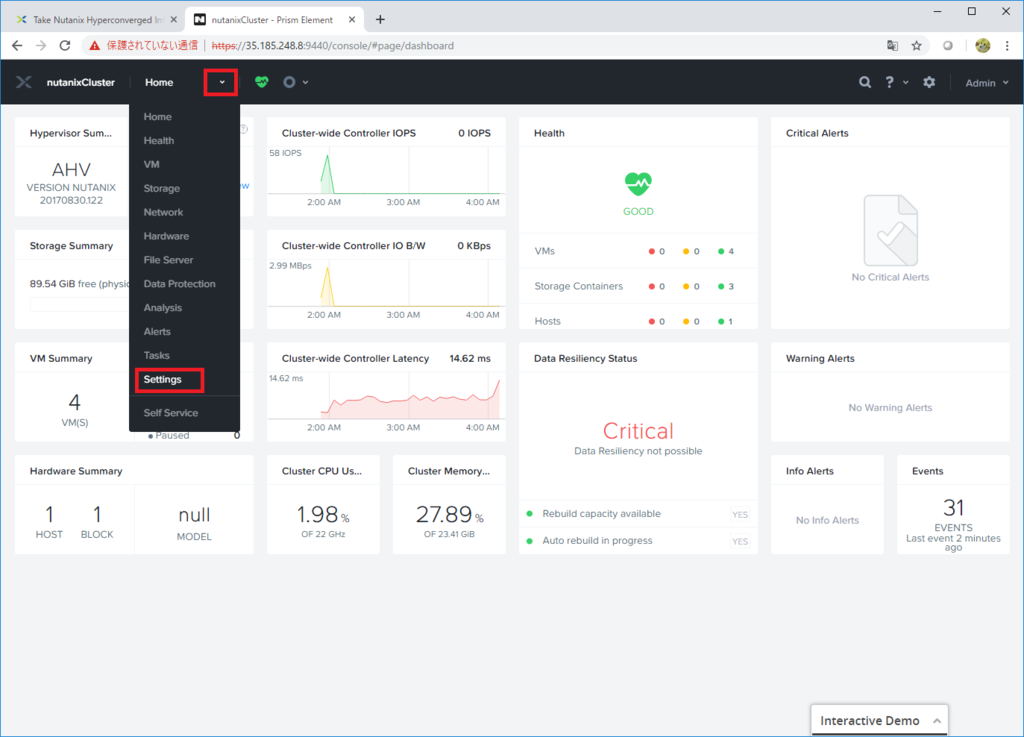This screenshot has width=1024, height=737.
Task: Select Analysis in the navigation menu
Action: (163, 307)
